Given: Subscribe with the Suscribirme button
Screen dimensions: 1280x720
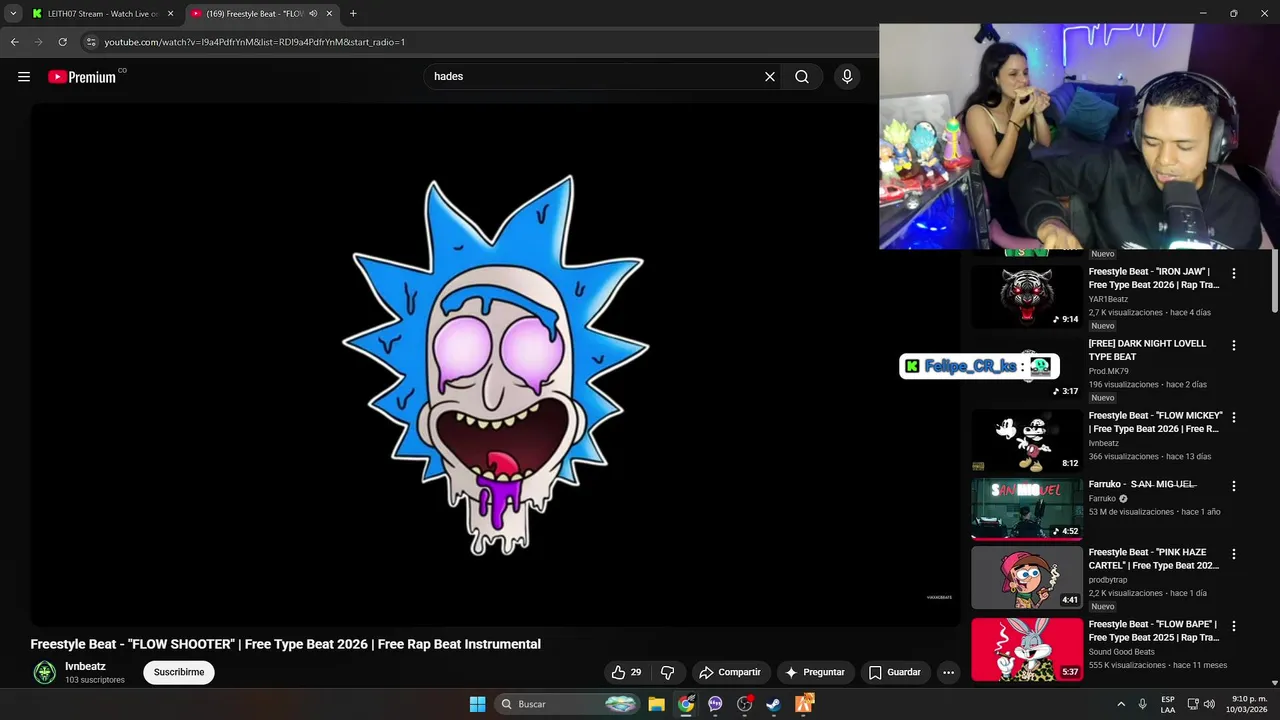Looking at the screenshot, I should [x=179, y=672].
